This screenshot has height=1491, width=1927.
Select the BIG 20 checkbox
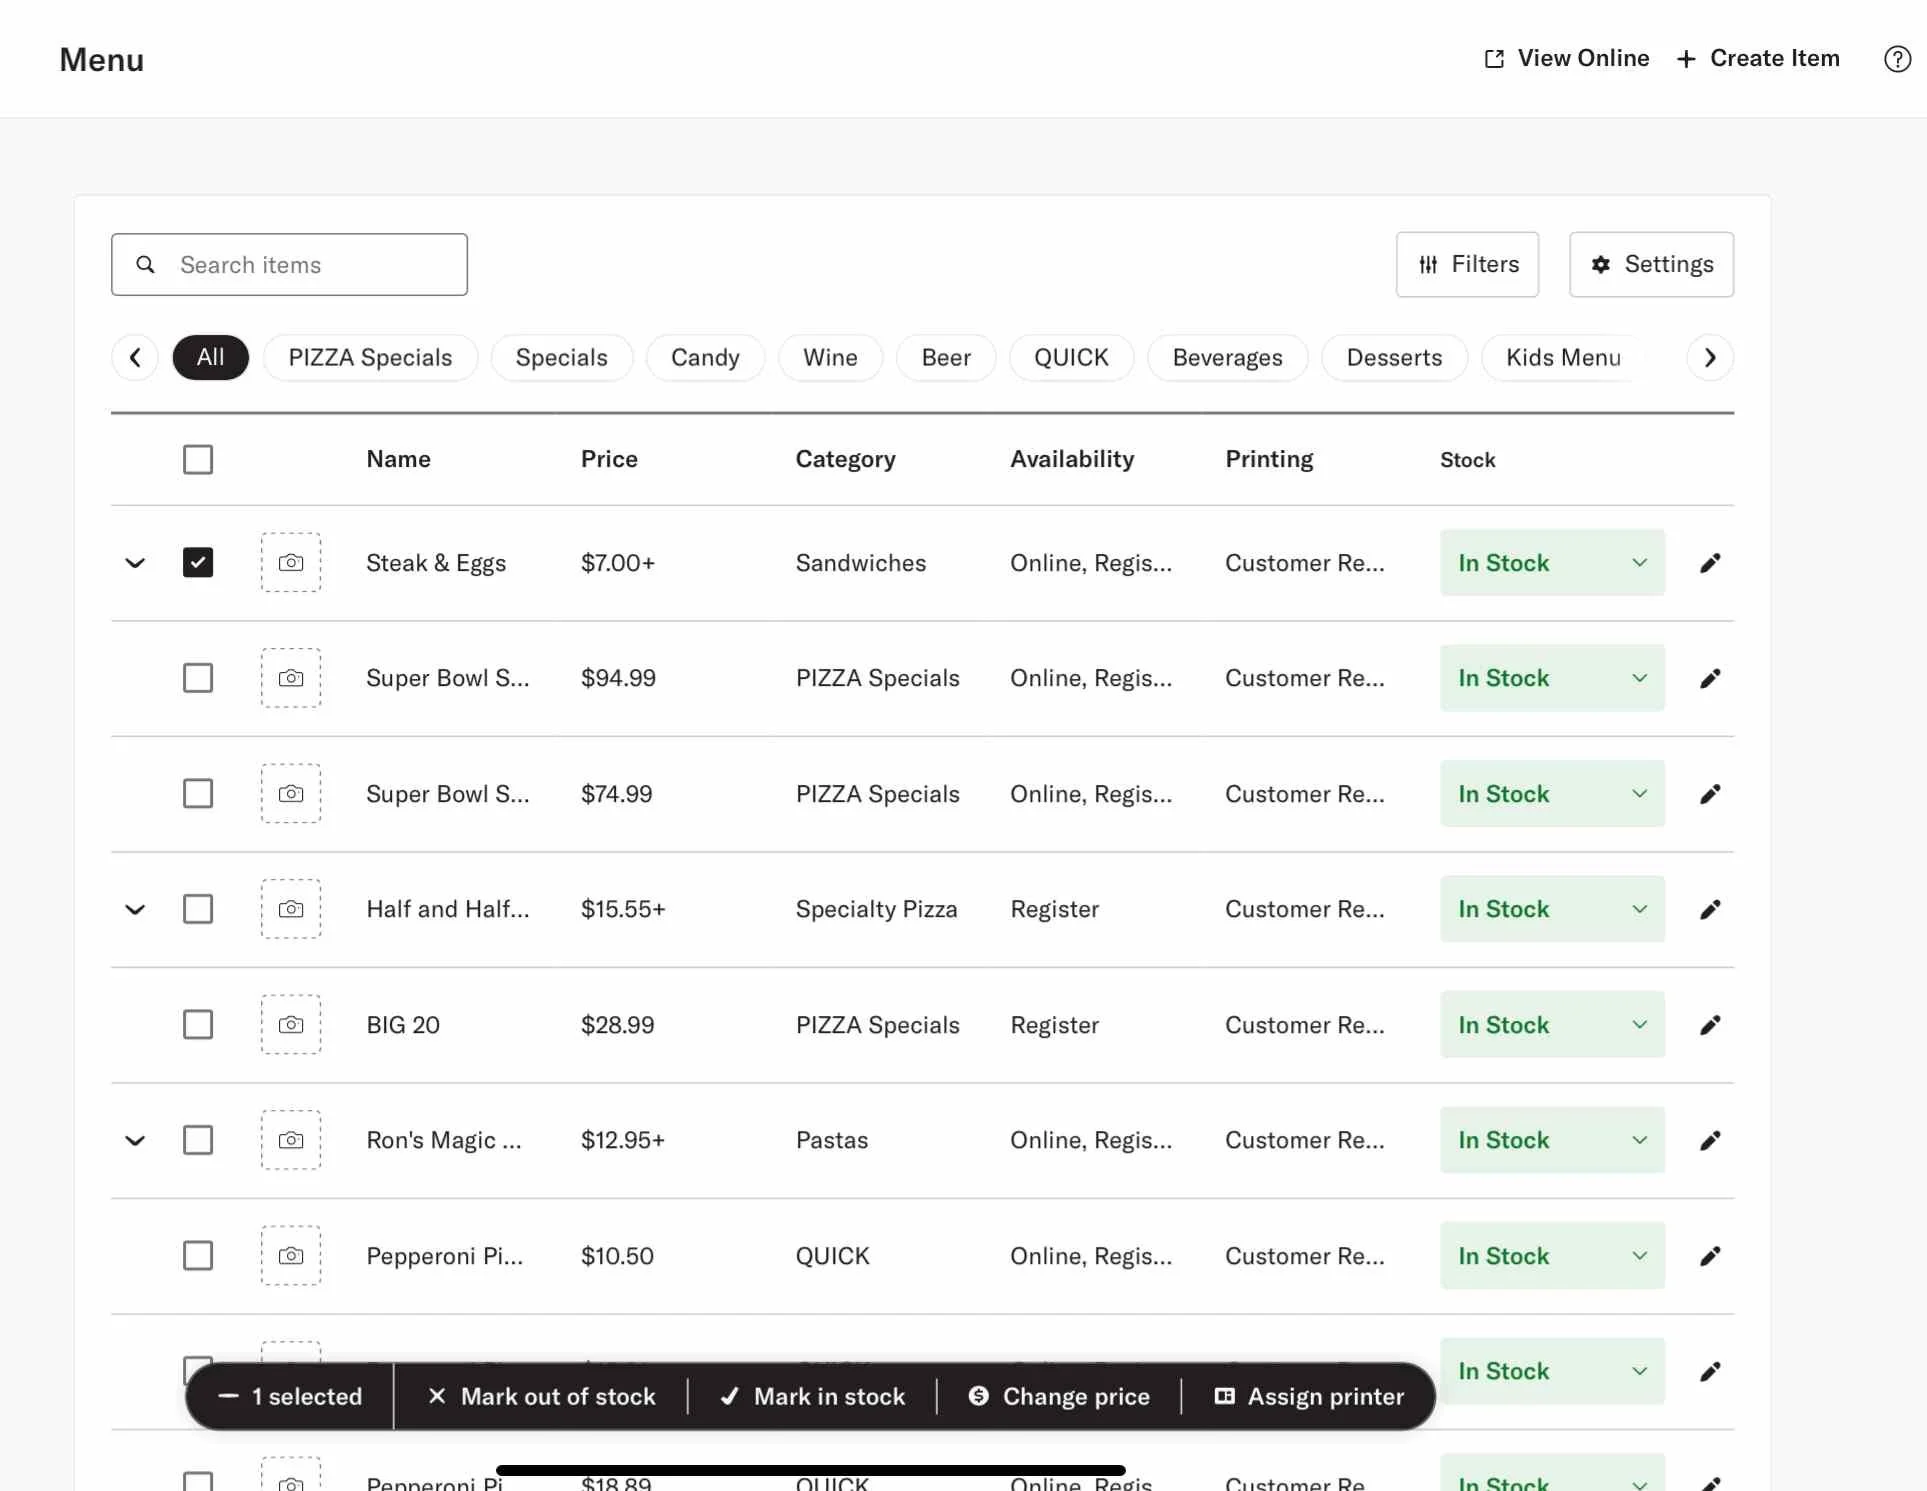coord(198,1025)
